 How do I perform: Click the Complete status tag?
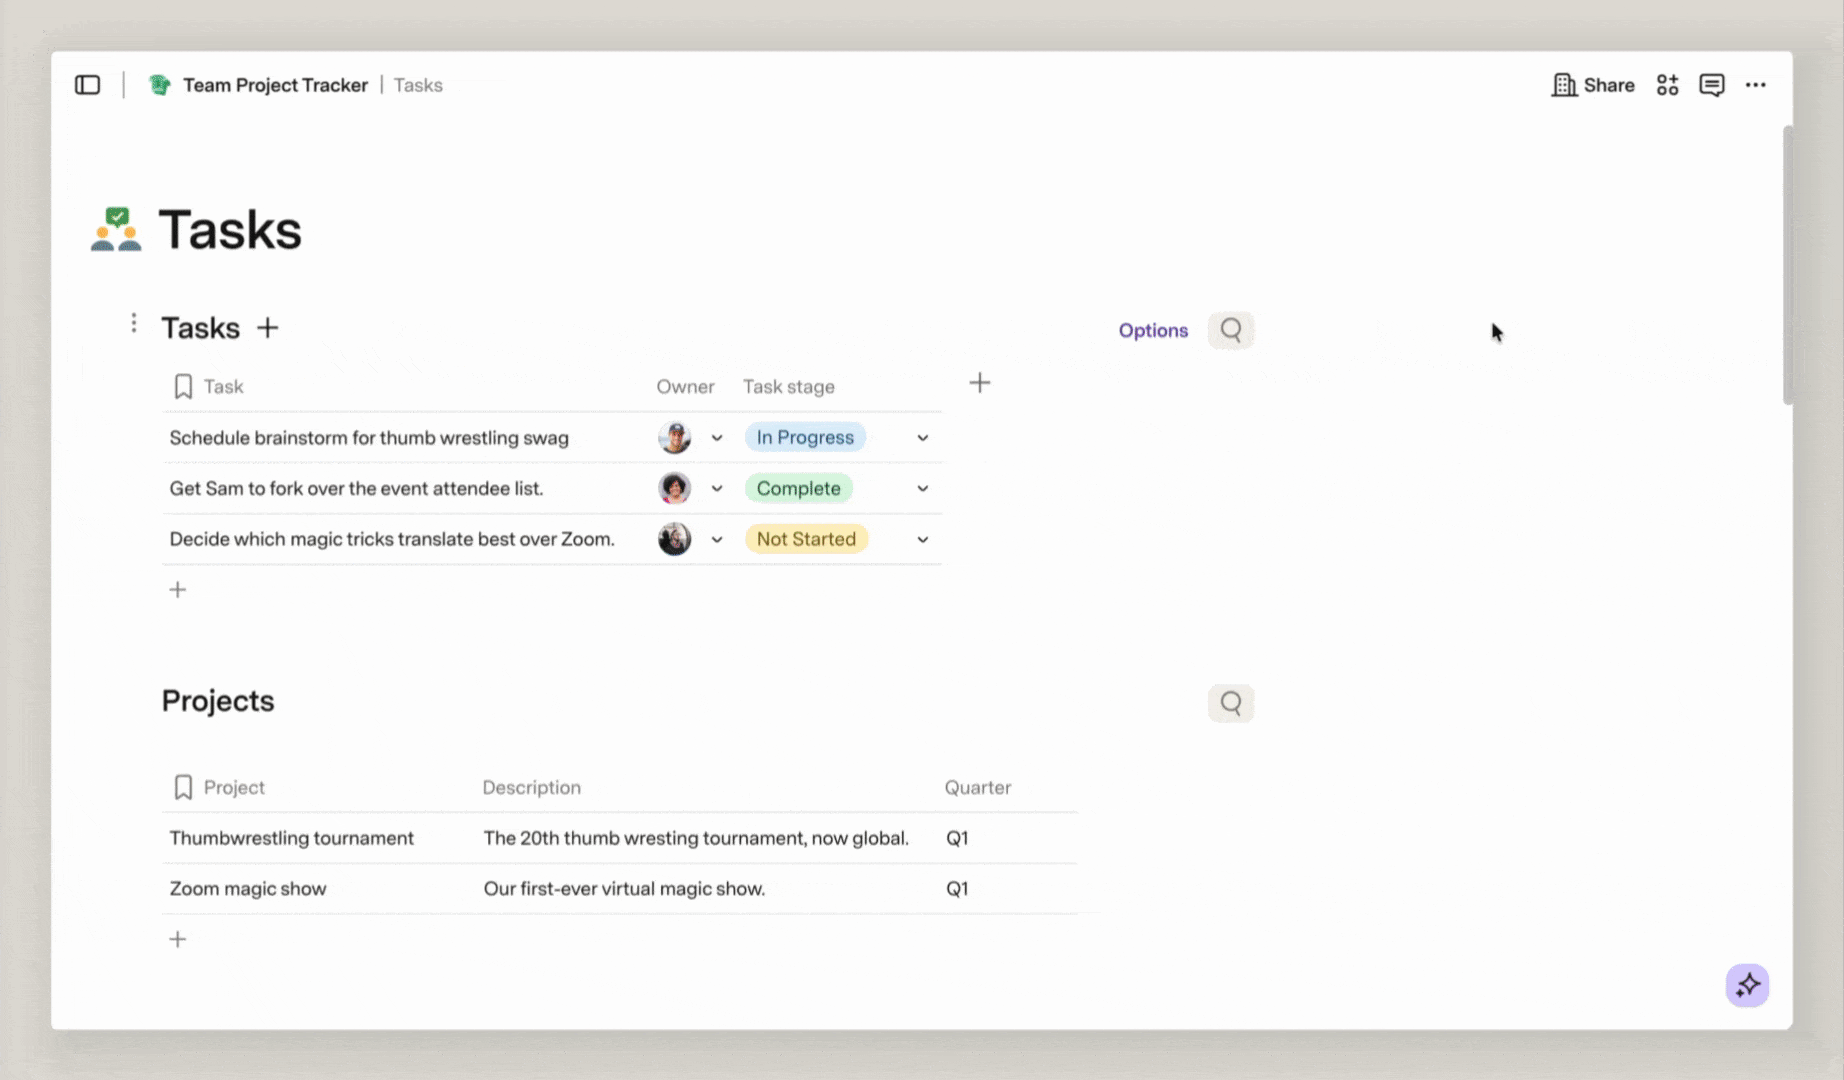click(x=798, y=488)
